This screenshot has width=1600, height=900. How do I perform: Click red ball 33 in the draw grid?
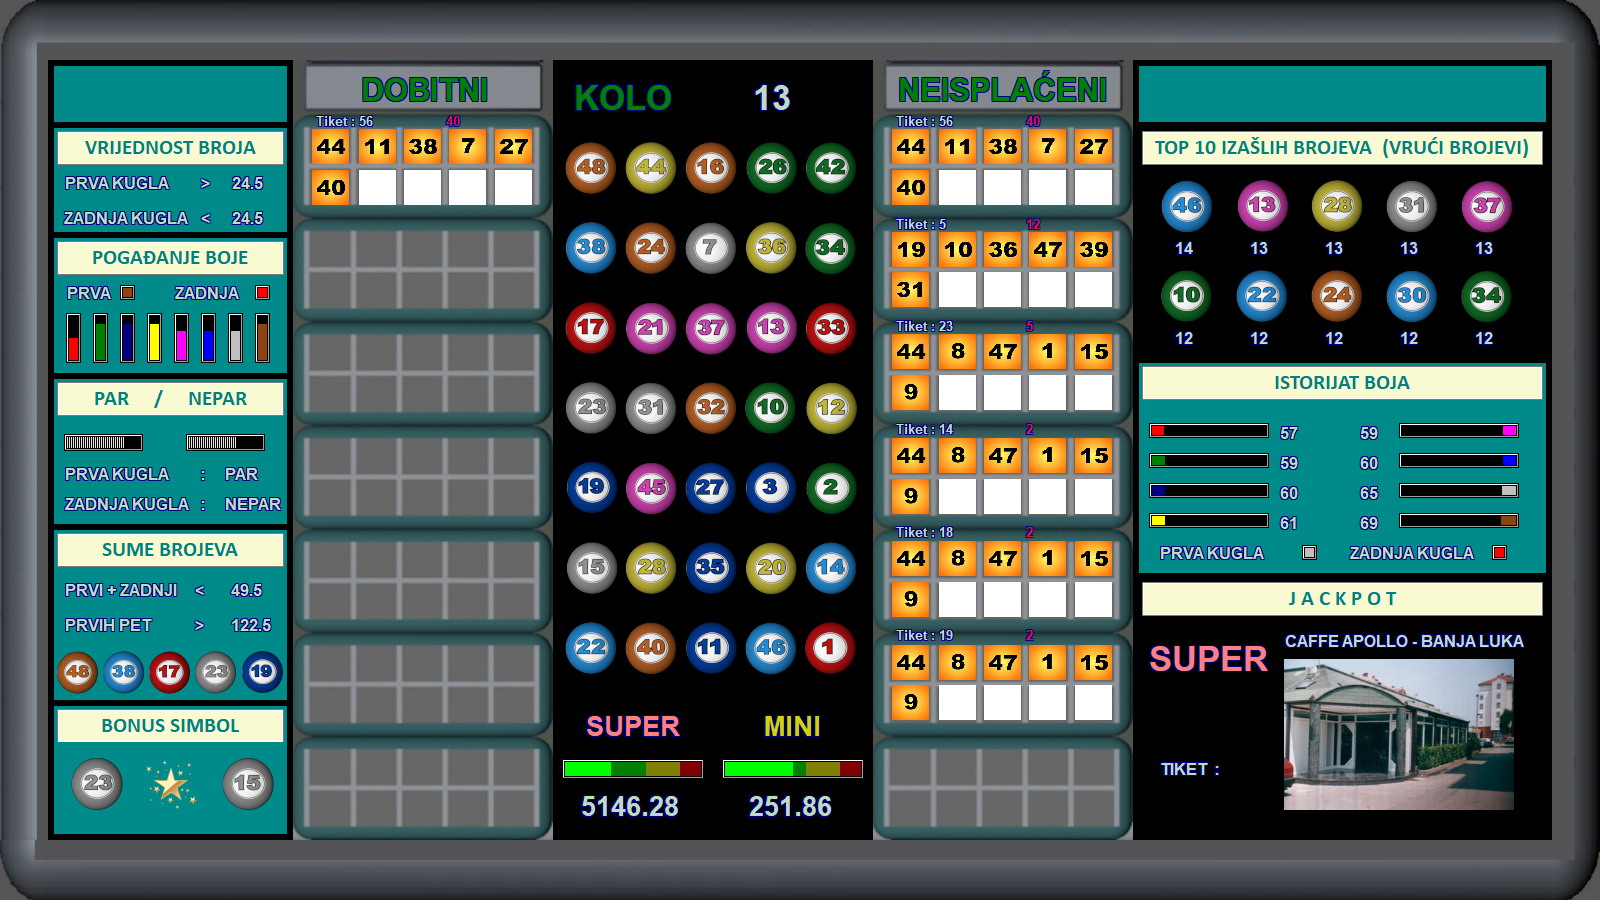830,327
